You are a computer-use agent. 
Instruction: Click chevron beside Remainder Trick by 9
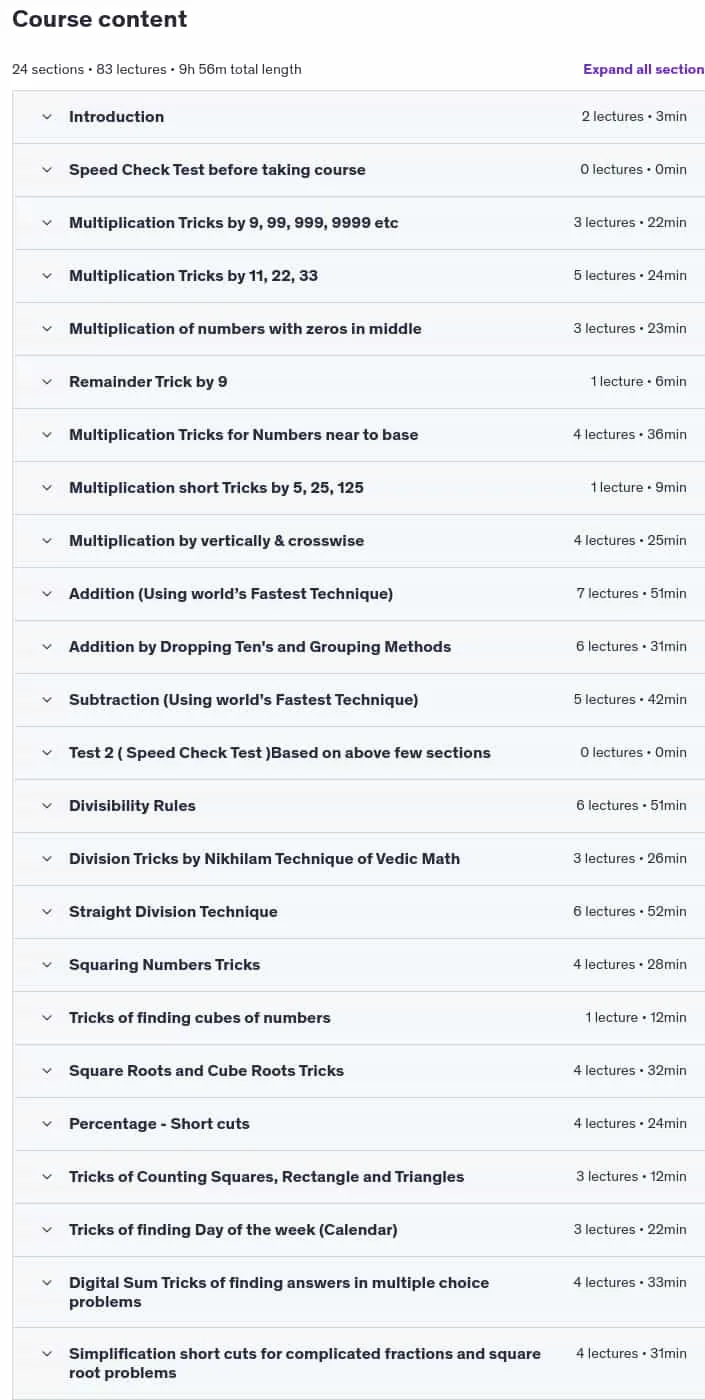click(x=46, y=382)
